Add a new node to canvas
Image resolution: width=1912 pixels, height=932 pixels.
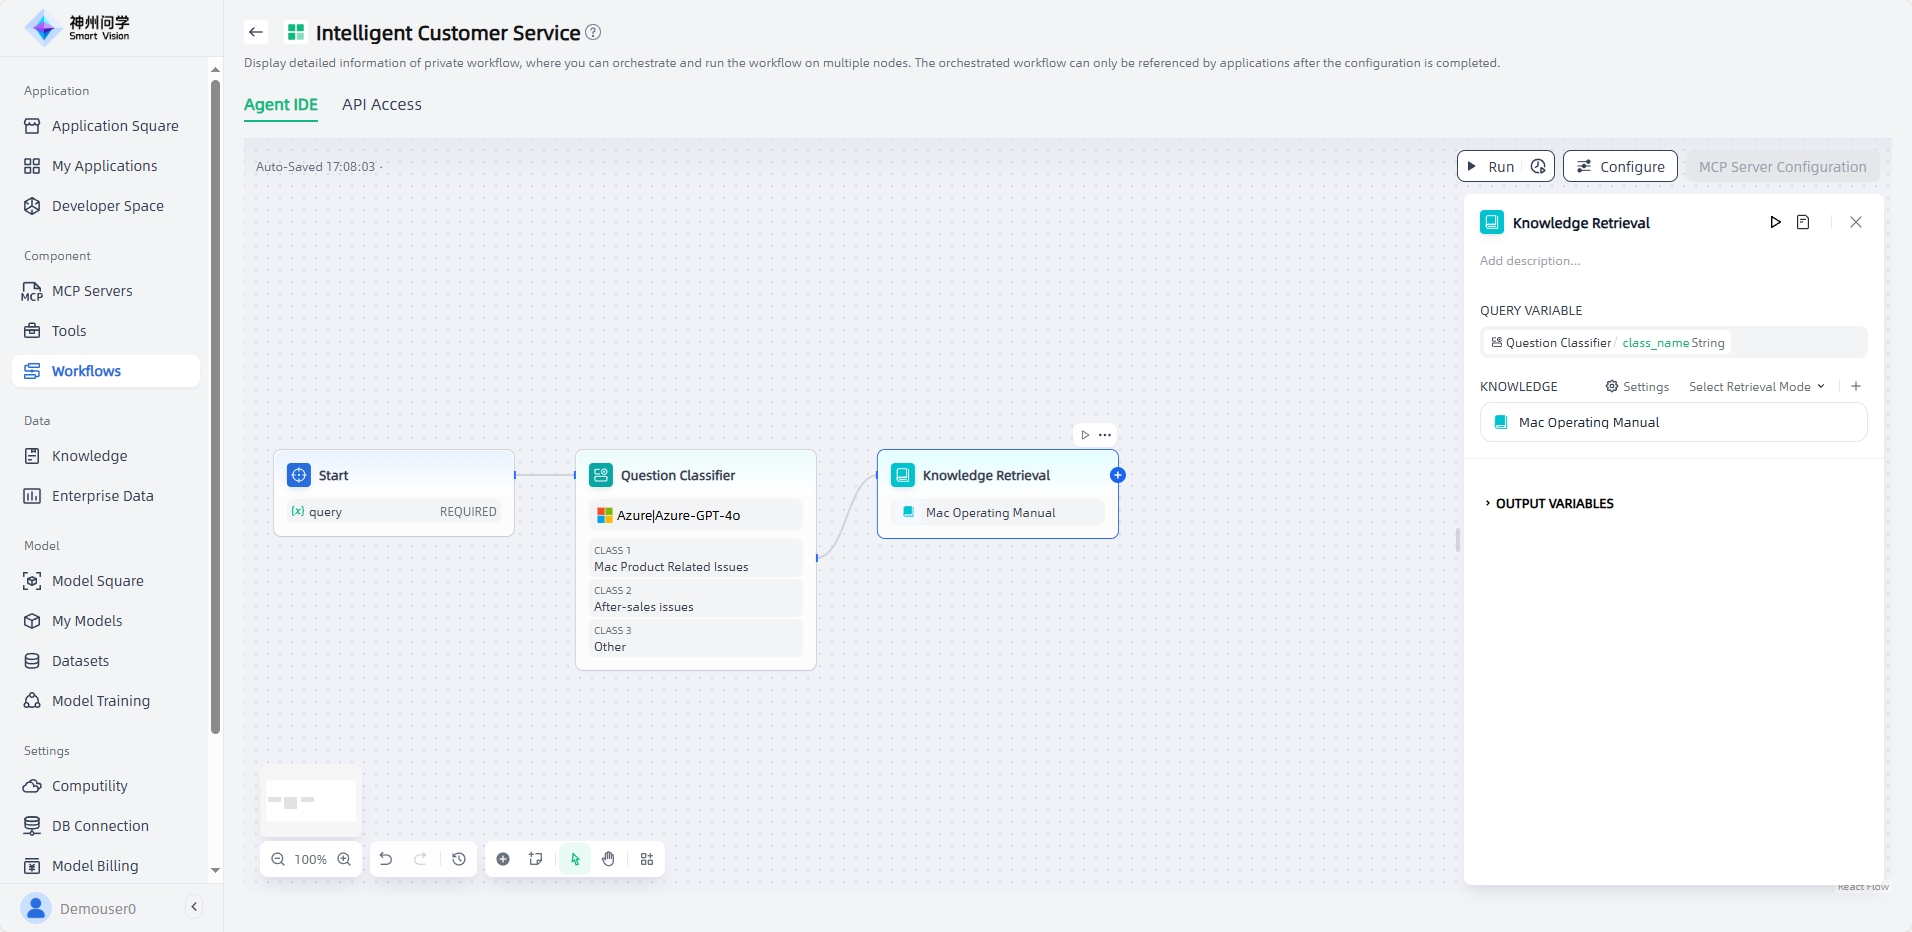[503, 859]
